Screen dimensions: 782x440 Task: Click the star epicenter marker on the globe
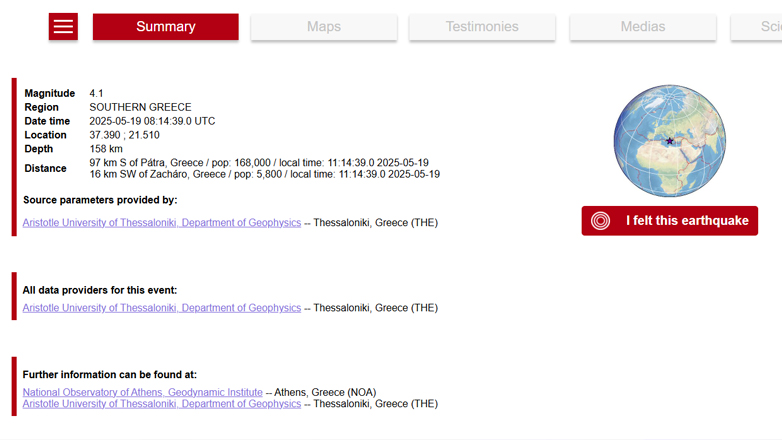[670, 141]
